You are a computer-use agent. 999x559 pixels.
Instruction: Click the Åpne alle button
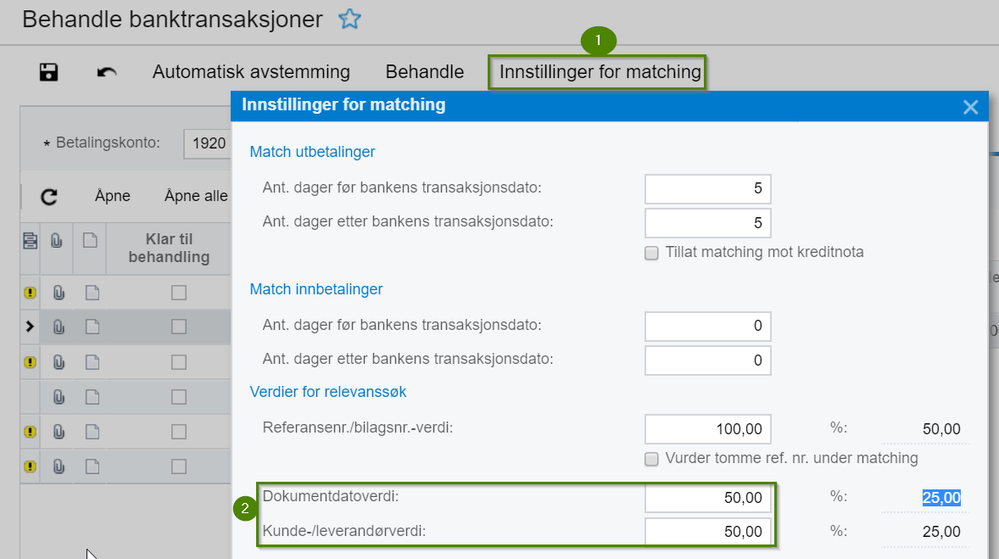(x=196, y=196)
